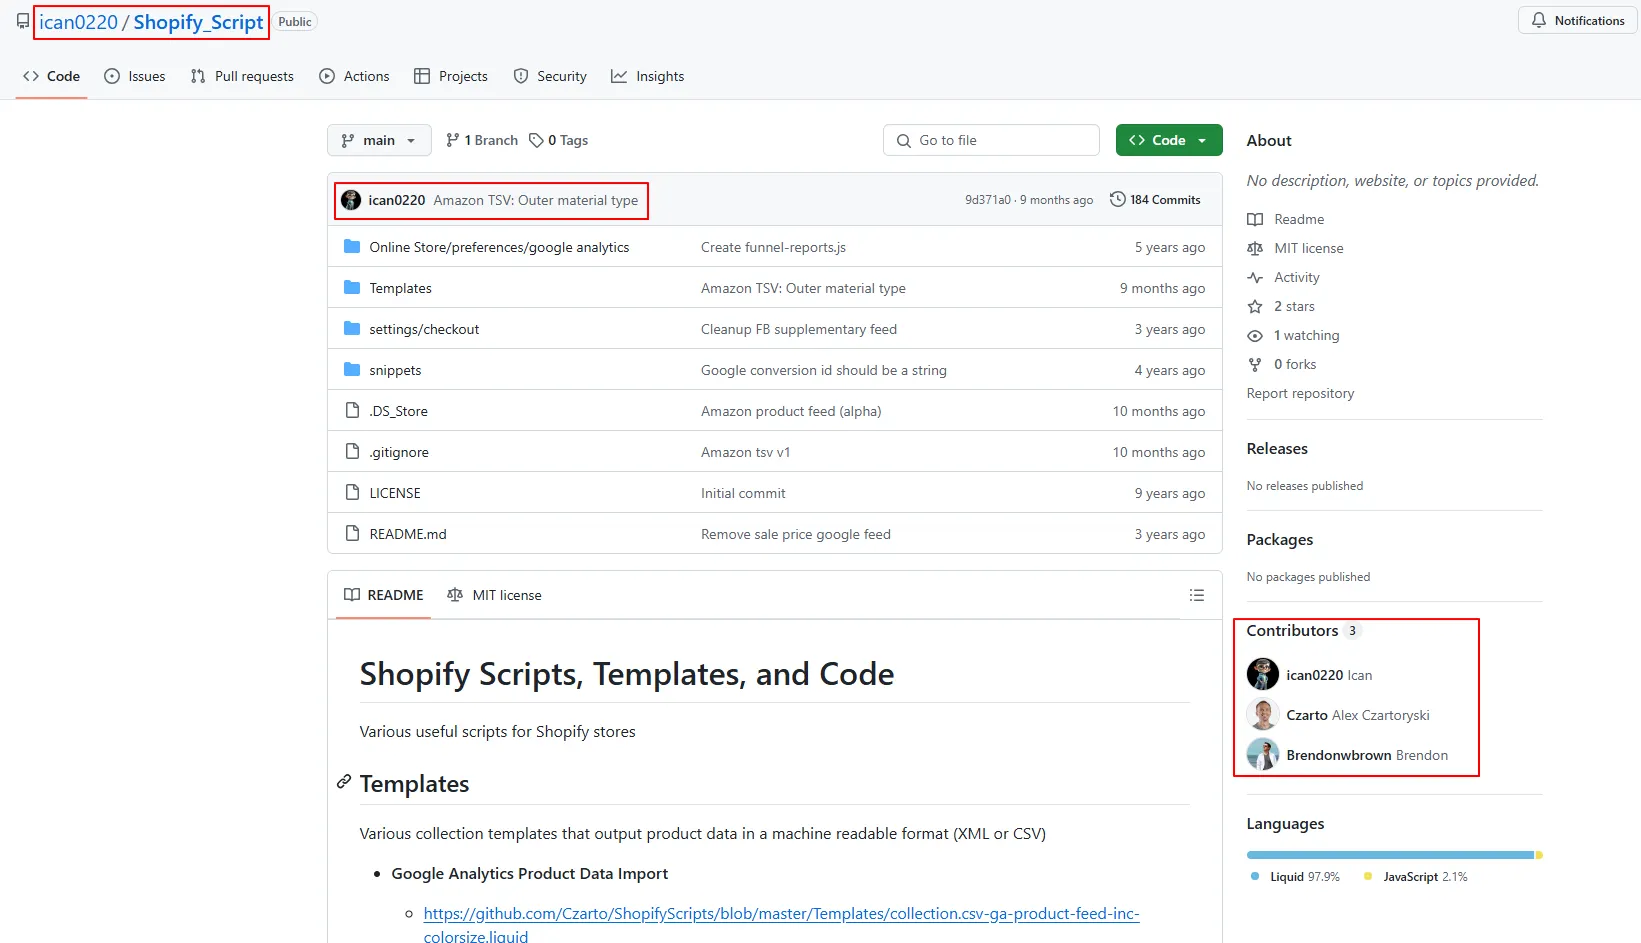Switch to the Pull requests tab
Viewport: 1641px width, 943px height.
pyautogui.click(x=242, y=76)
